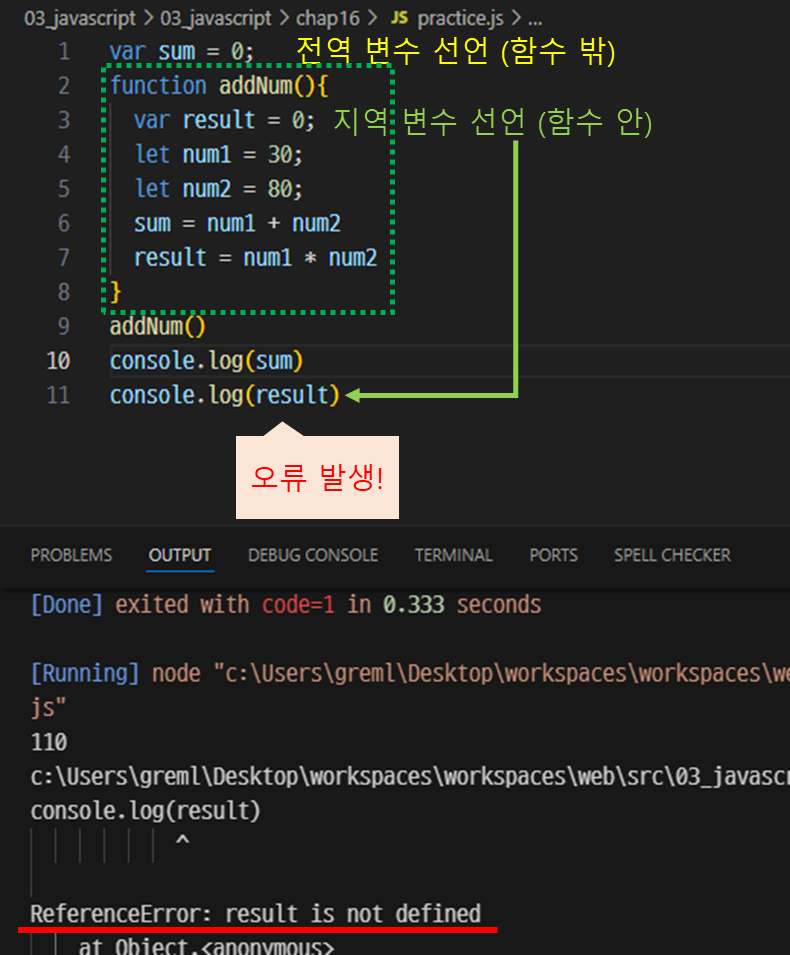790x955 pixels.
Task: Click the c:\Users\greml file path link in output
Action: coord(410,777)
